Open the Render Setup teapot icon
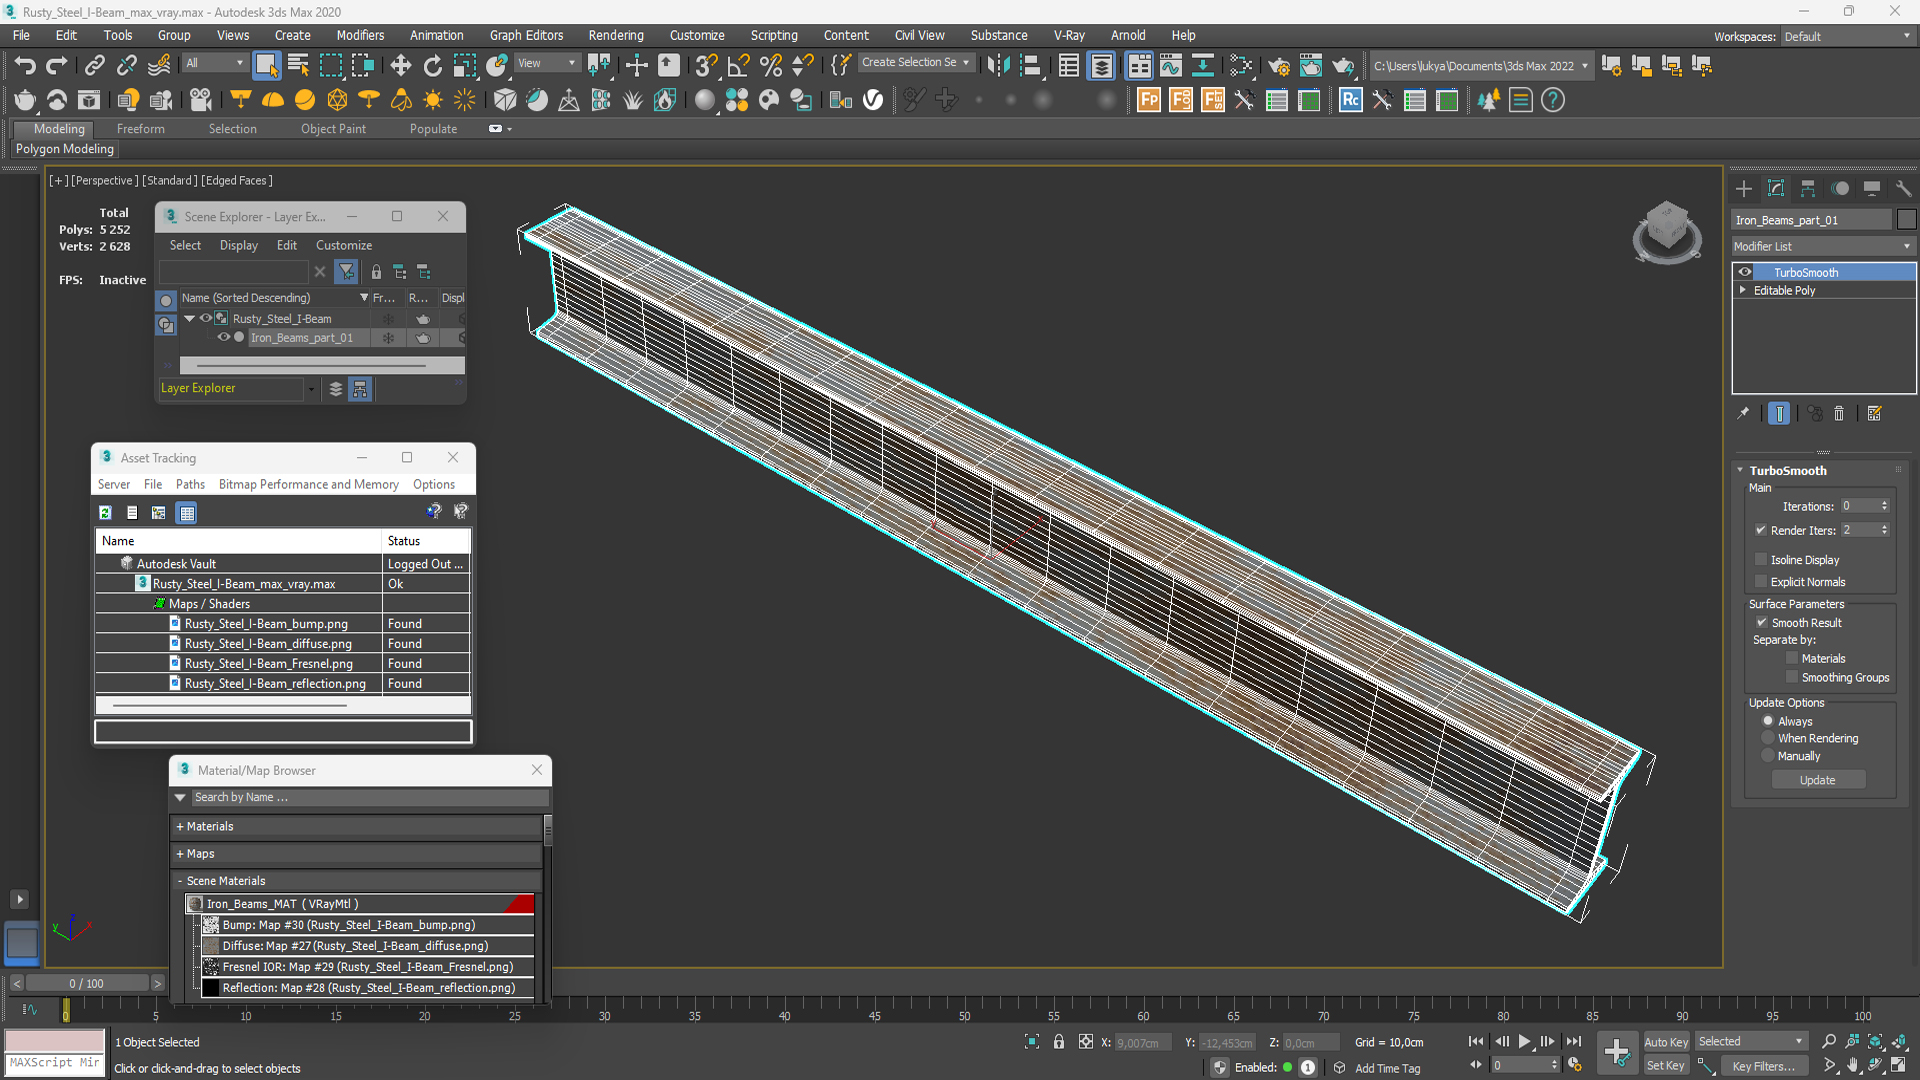The height and width of the screenshot is (1080, 1920). click(1278, 66)
